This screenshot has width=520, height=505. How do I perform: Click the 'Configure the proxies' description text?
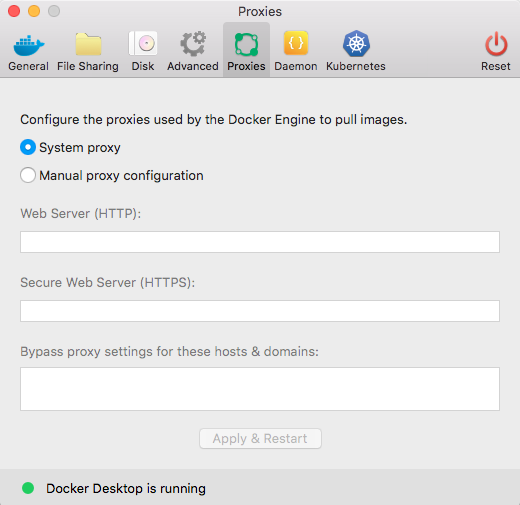tap(214, 119)
